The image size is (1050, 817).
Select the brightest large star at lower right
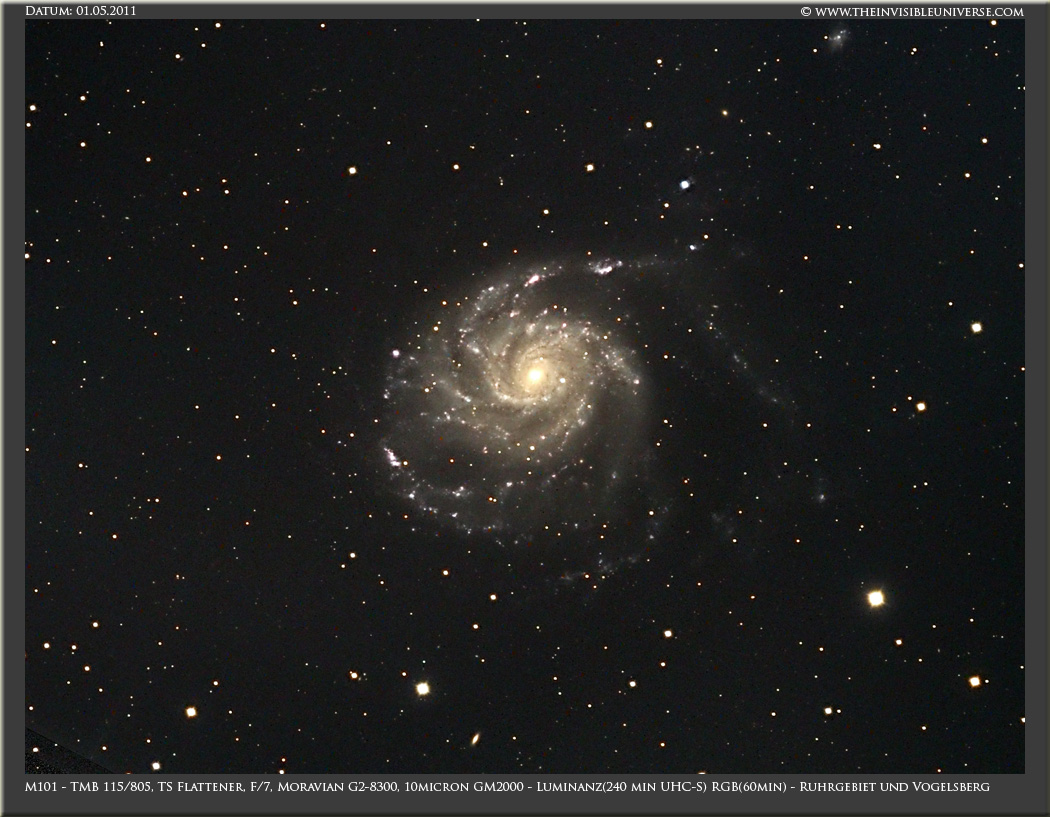click(x=875, y=598)
